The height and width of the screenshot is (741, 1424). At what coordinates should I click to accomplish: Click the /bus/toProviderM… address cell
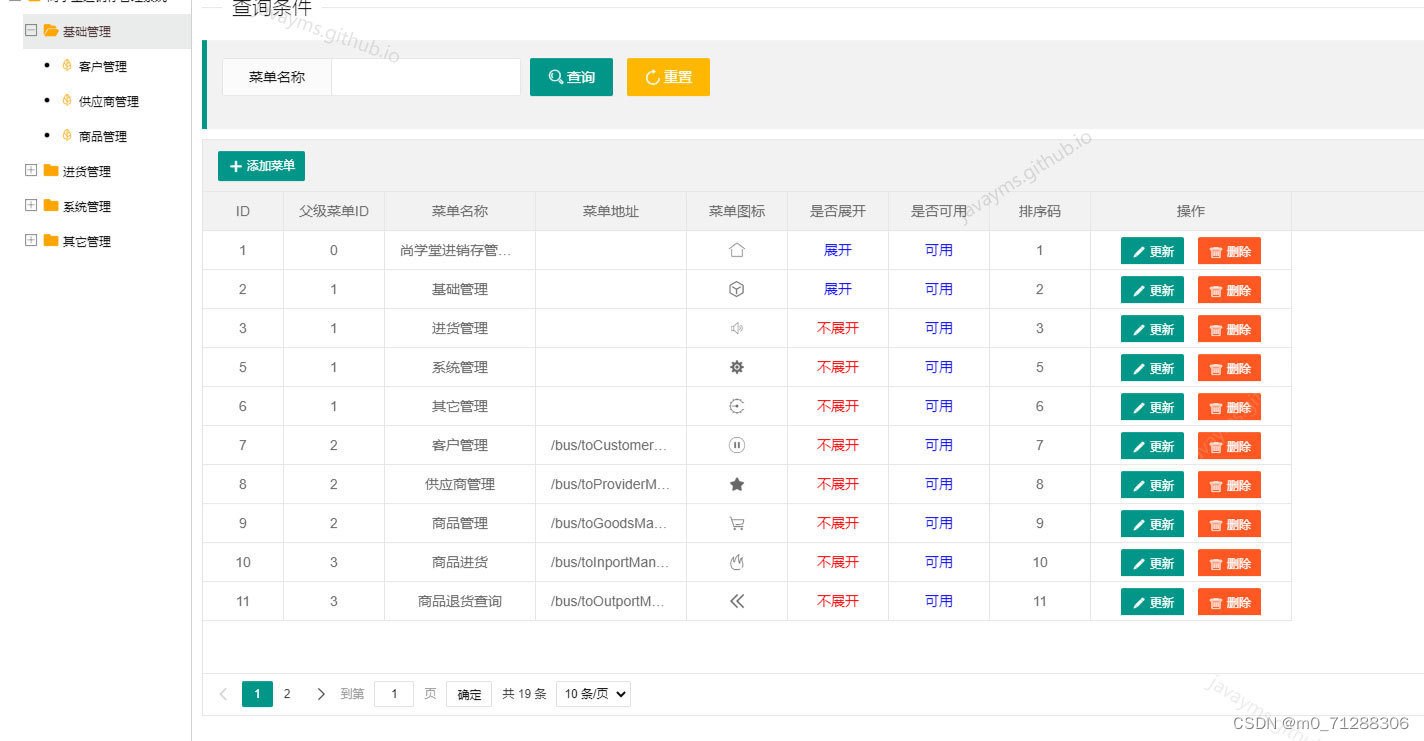point(610,484)
